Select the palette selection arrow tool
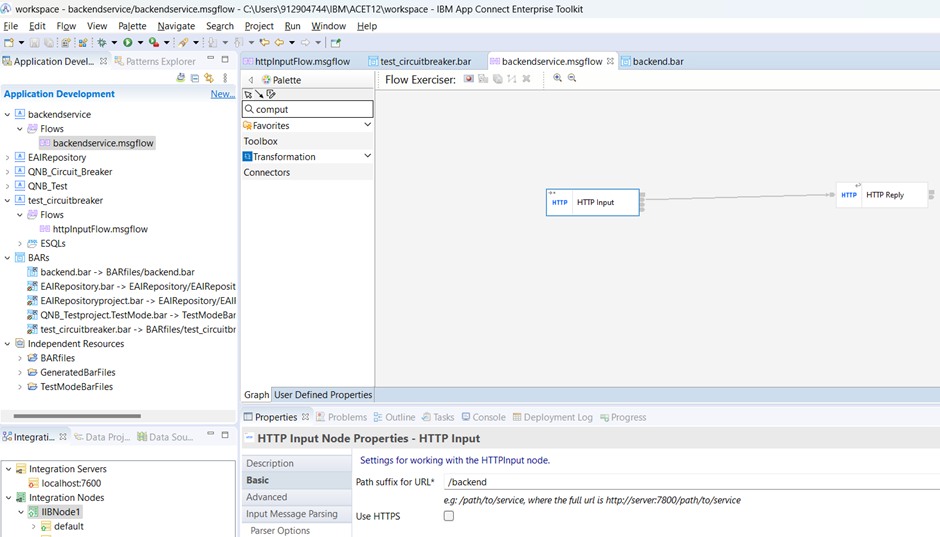940x537 pixels. pos(248,94)
